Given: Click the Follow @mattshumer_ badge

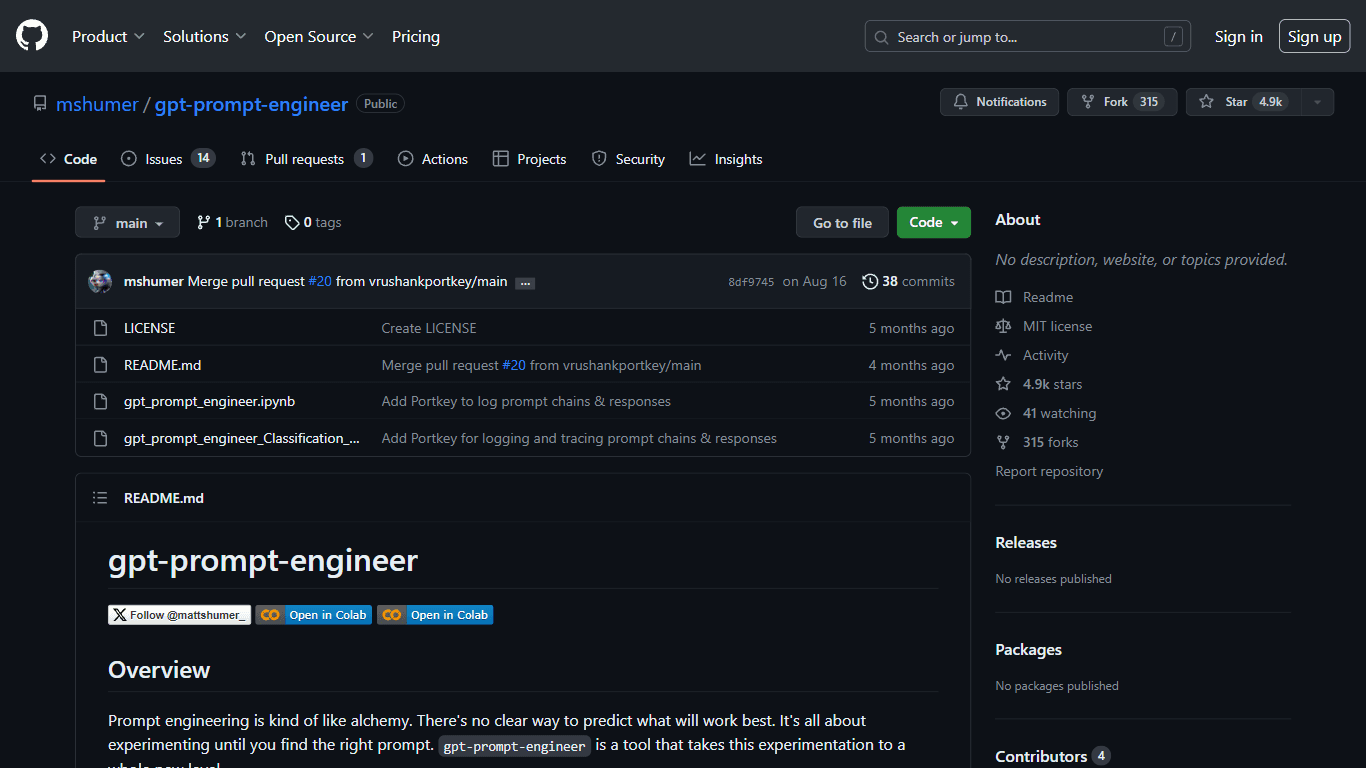Looking at the screenshot, I should 180,615.
